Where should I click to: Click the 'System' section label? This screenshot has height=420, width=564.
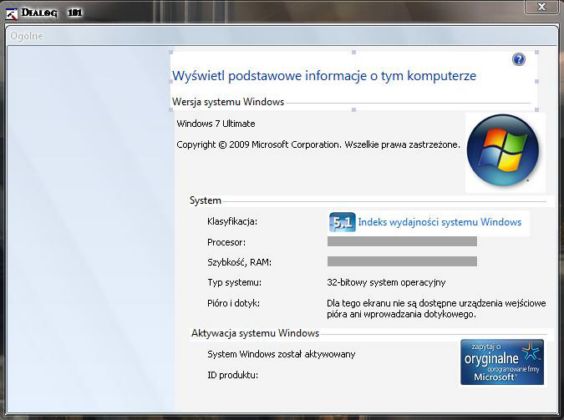[205, 200]
